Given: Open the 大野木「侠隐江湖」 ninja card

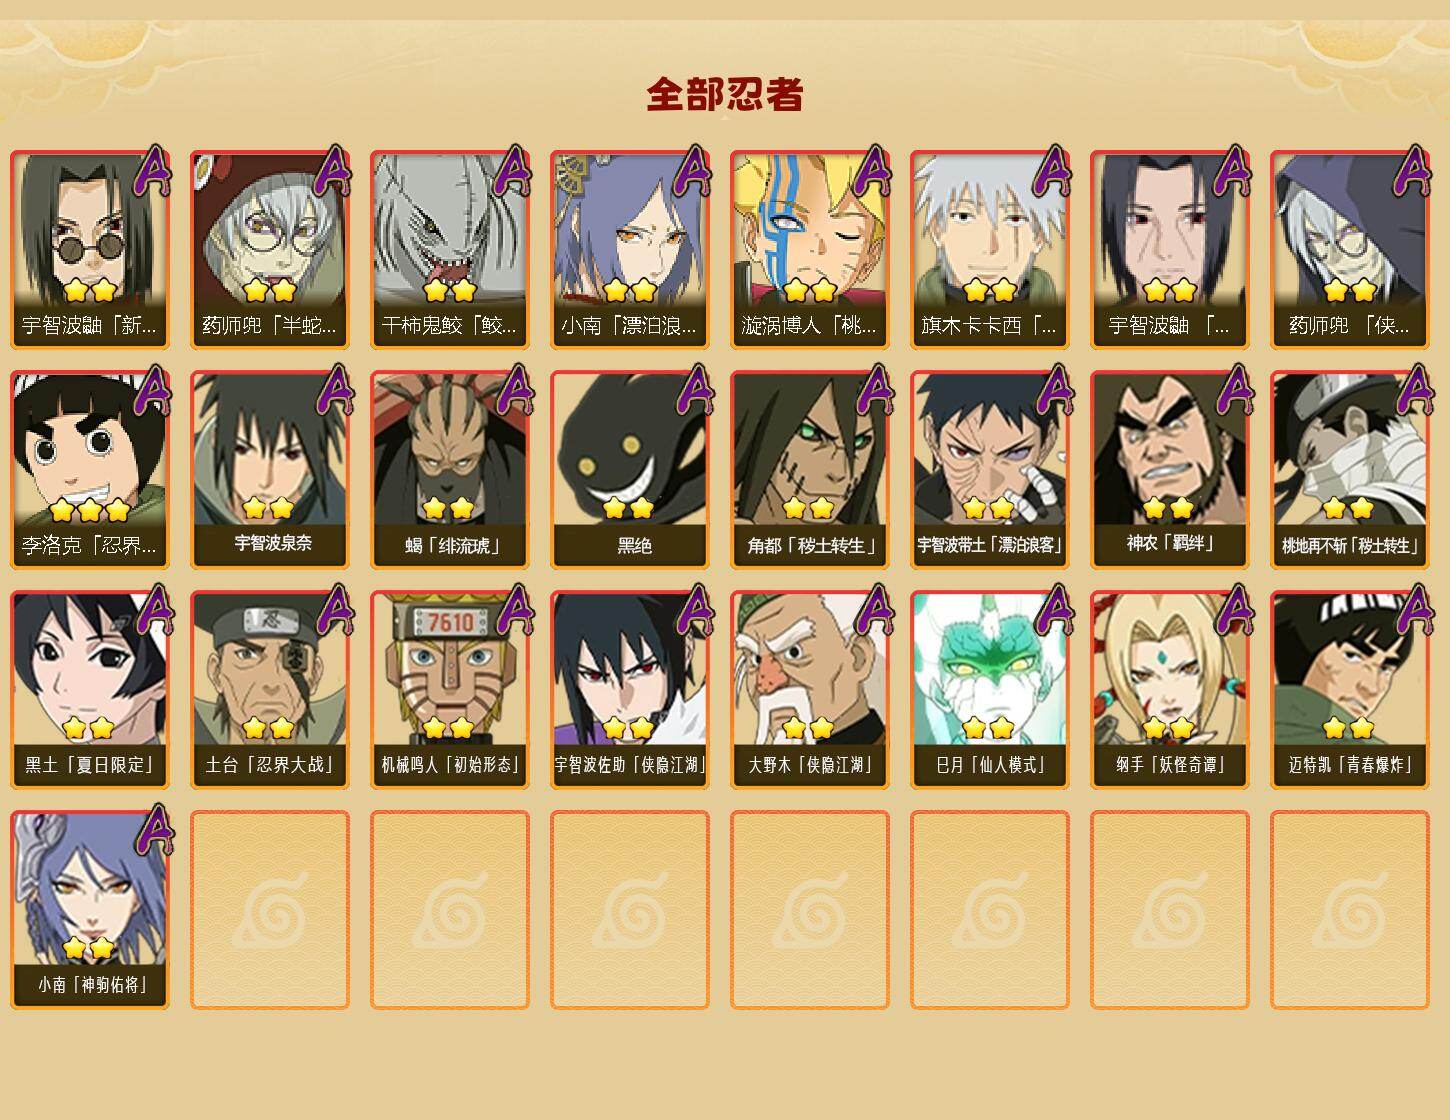Looking at the screenshot, I should 810,689.
